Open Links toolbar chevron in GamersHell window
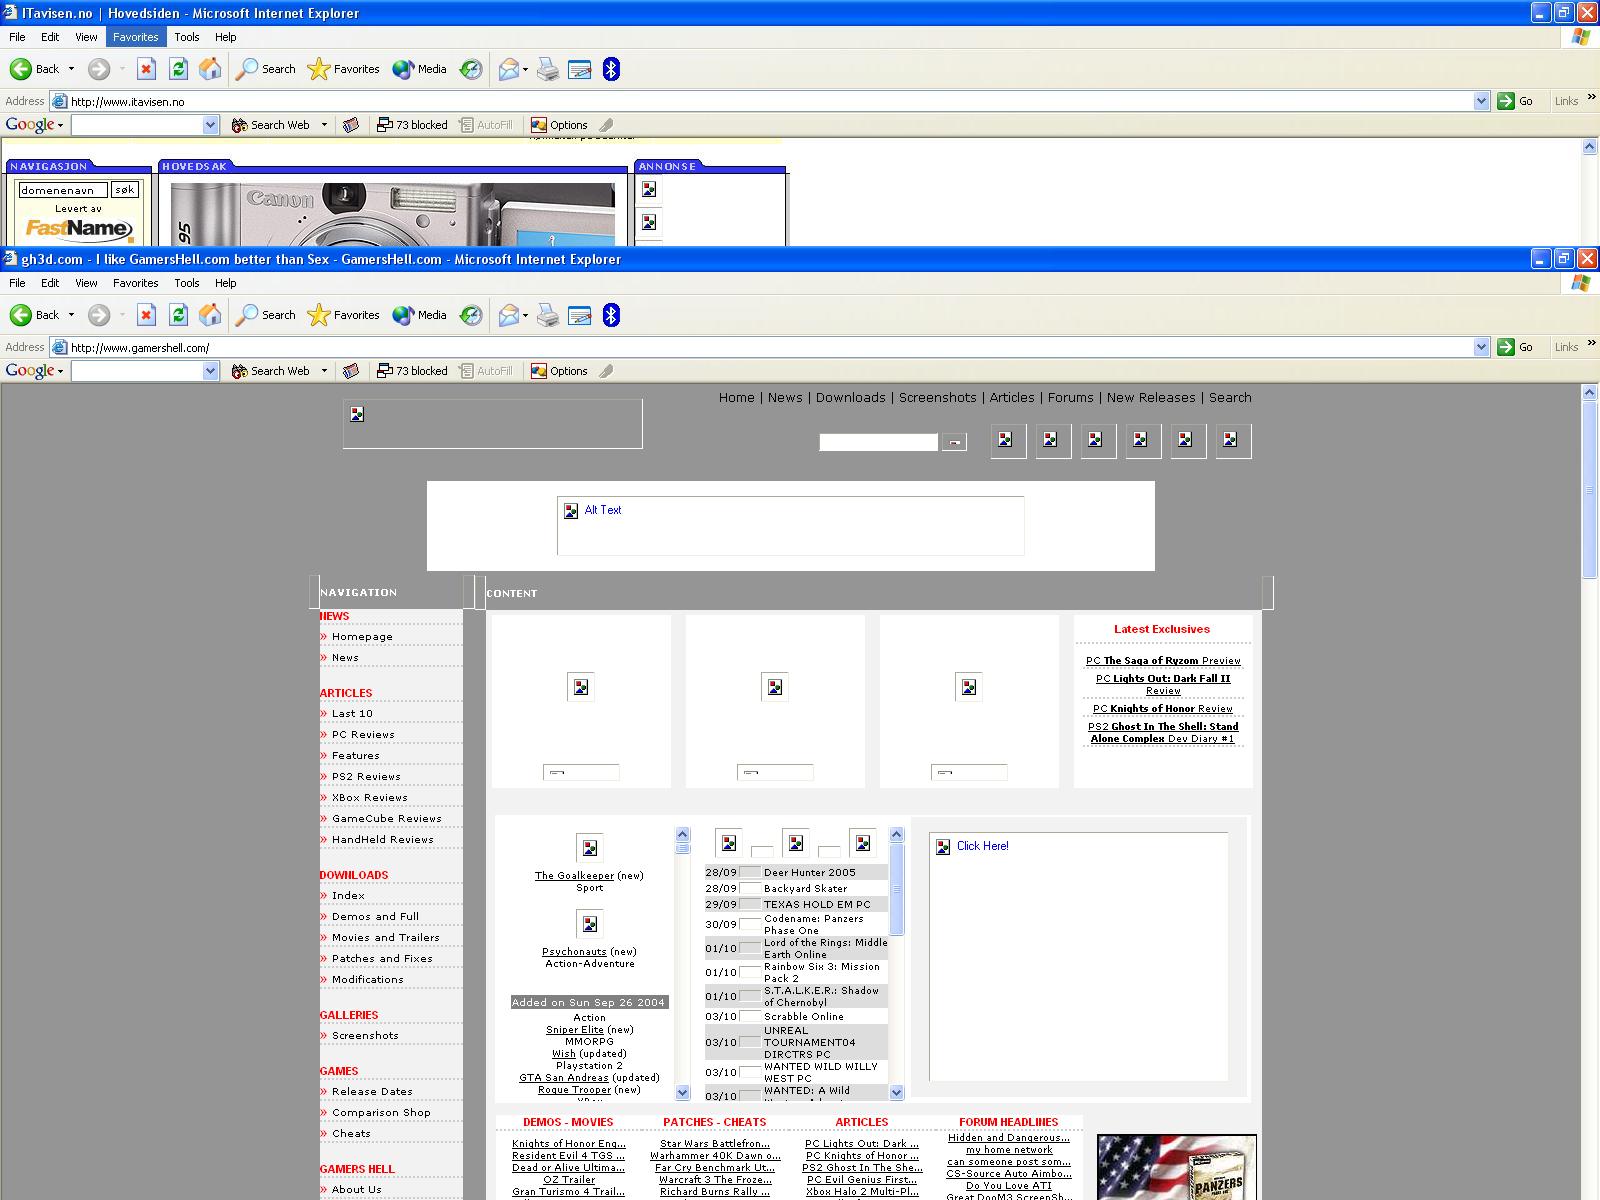 point(1591,343)
